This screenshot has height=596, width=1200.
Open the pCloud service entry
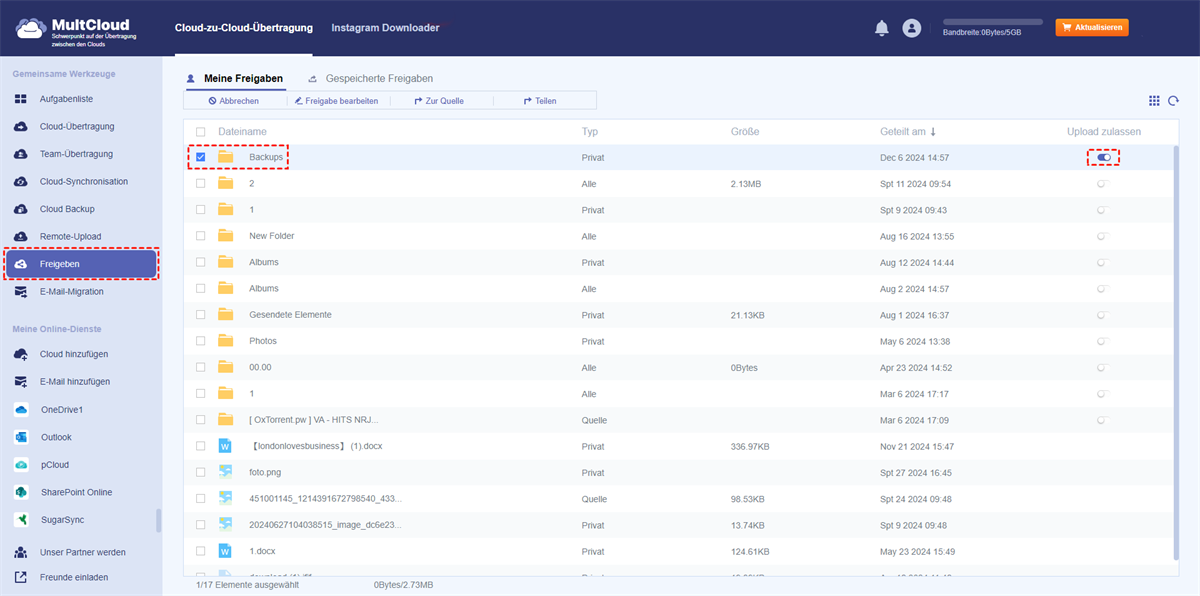click(55, 465)
